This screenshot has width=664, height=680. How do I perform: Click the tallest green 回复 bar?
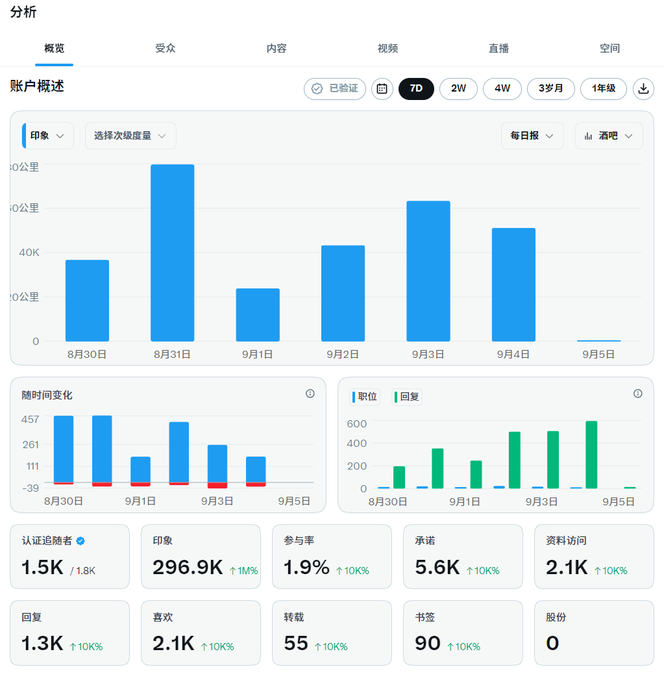(591, 455)
